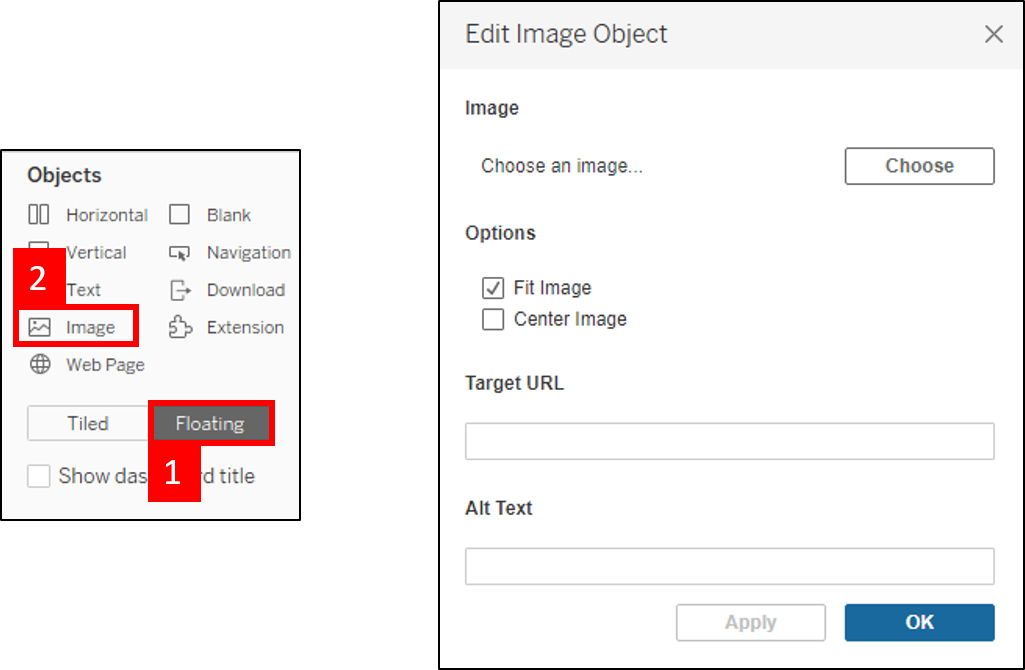Viewport: 1025px width, 670px height.
Task: Close the Edit Image Object dialog
Action: [993, 35]
